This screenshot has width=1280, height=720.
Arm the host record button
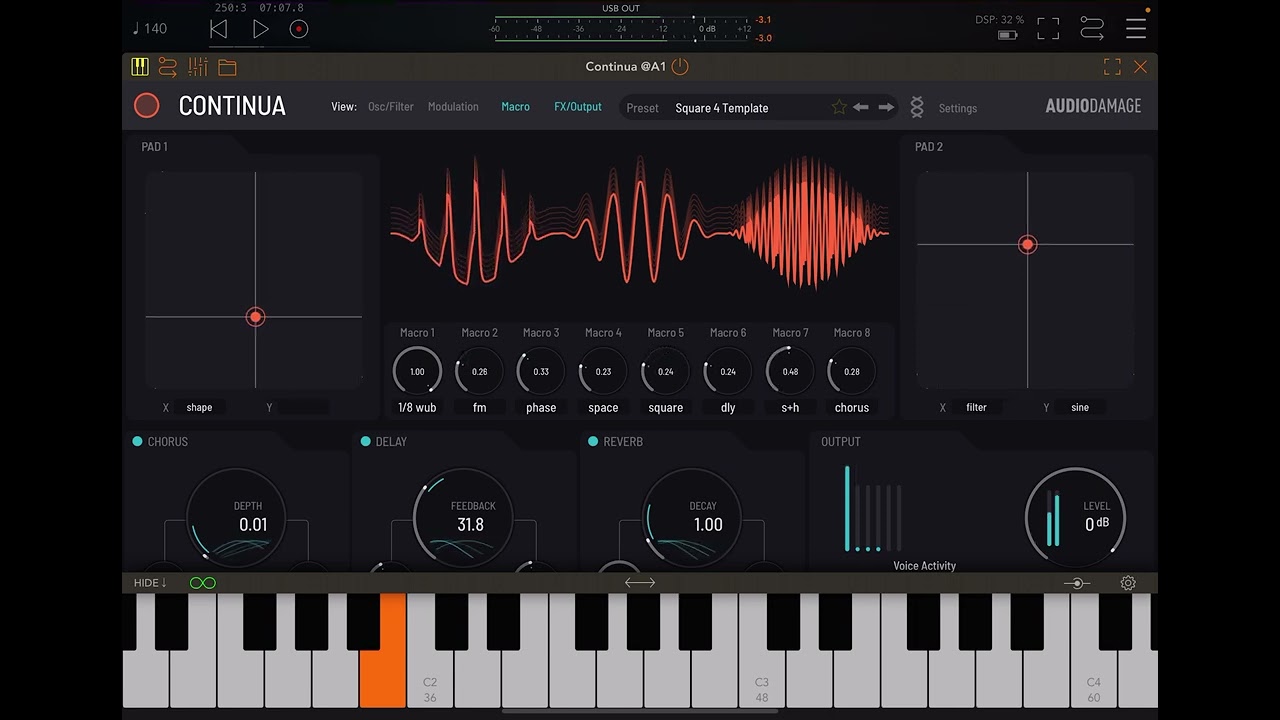click(298, 29)
